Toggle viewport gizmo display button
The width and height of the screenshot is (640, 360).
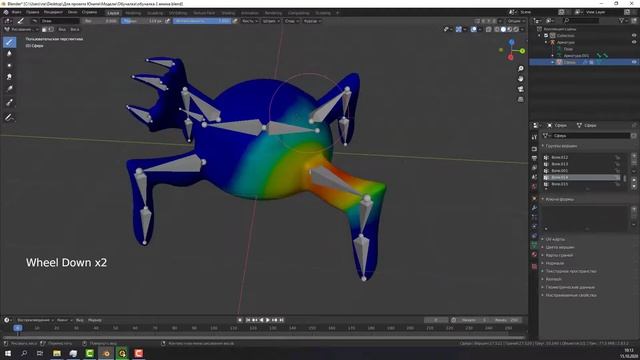[x=459, y=29]
